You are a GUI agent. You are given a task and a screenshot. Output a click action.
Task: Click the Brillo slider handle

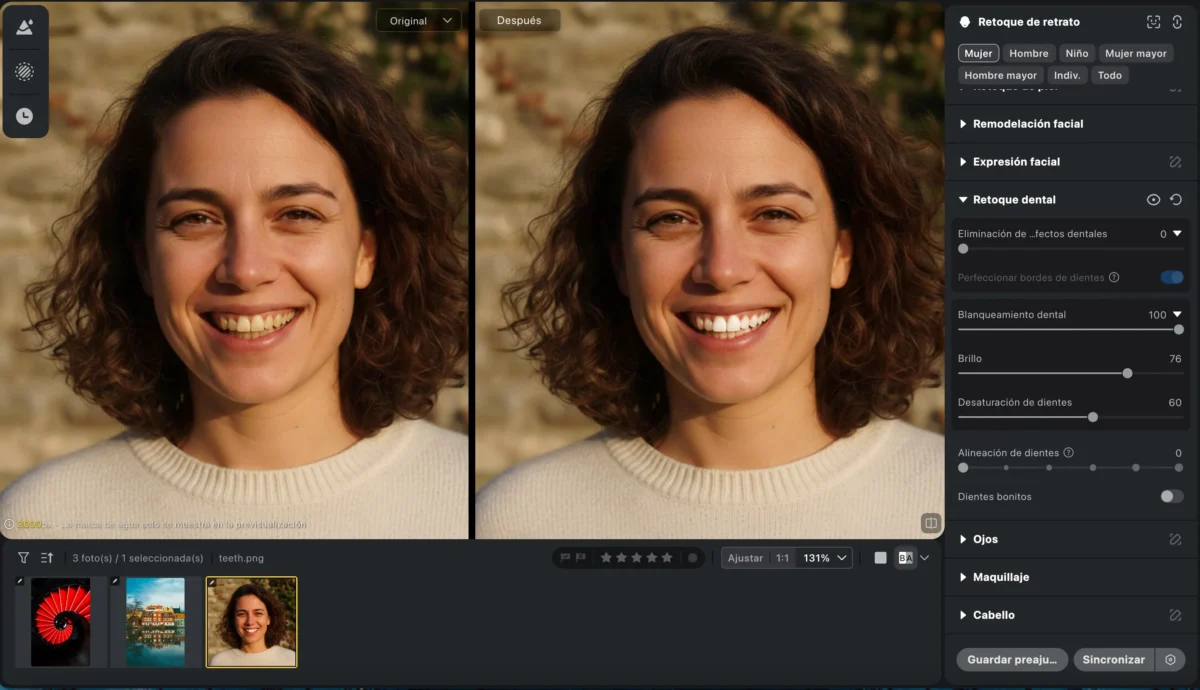(x=1127, y=373)
